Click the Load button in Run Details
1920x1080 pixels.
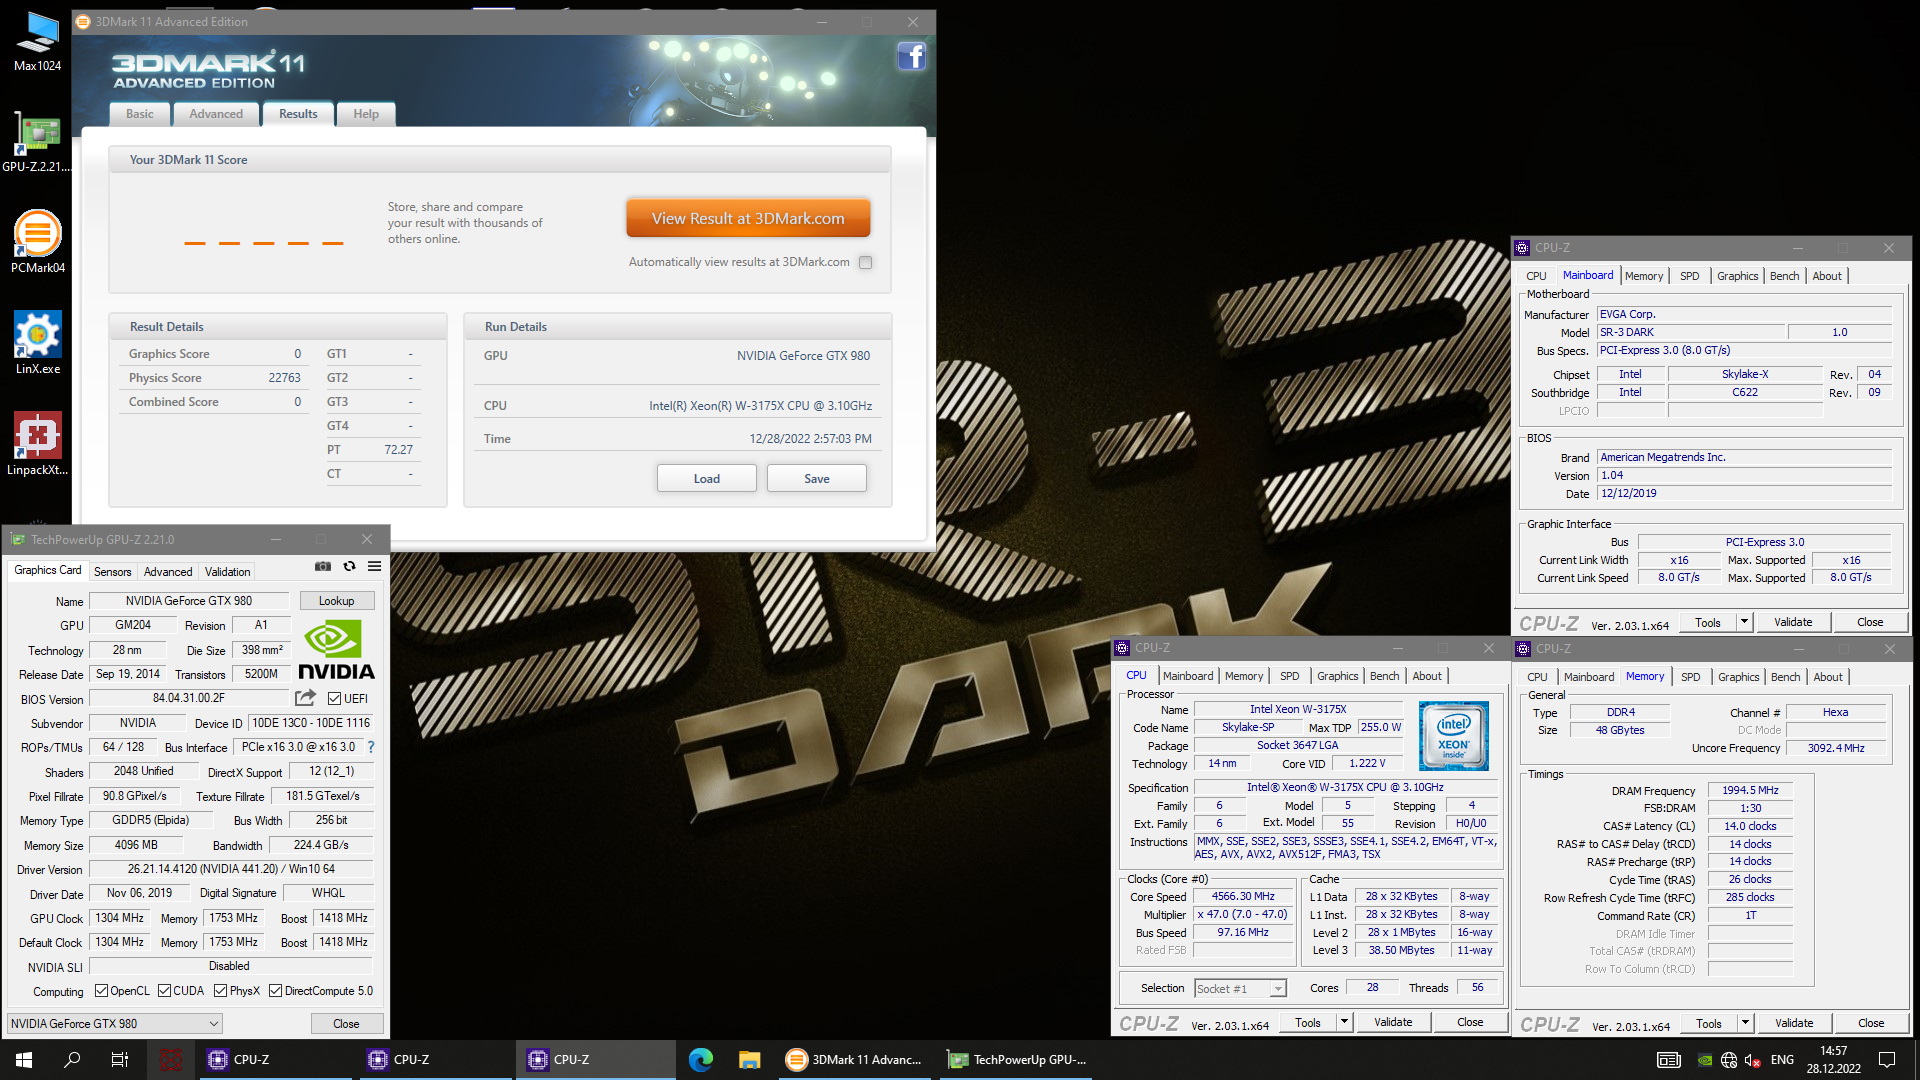click(707, 479)
